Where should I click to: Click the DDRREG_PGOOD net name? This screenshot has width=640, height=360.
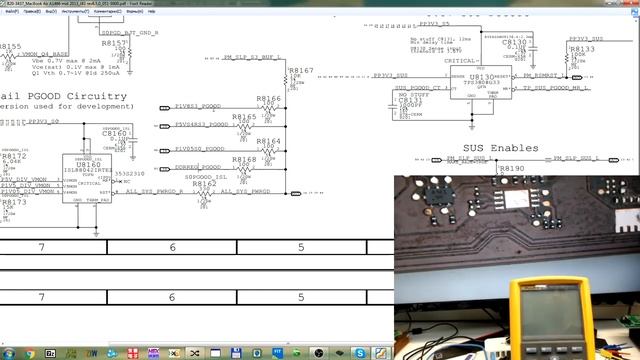pyautogui.click(x=198, y=167)
